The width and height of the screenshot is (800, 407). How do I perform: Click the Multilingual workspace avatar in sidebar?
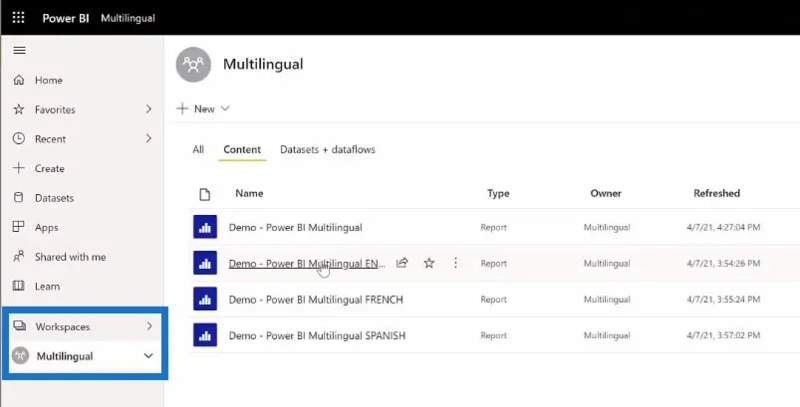coord(20,355)
